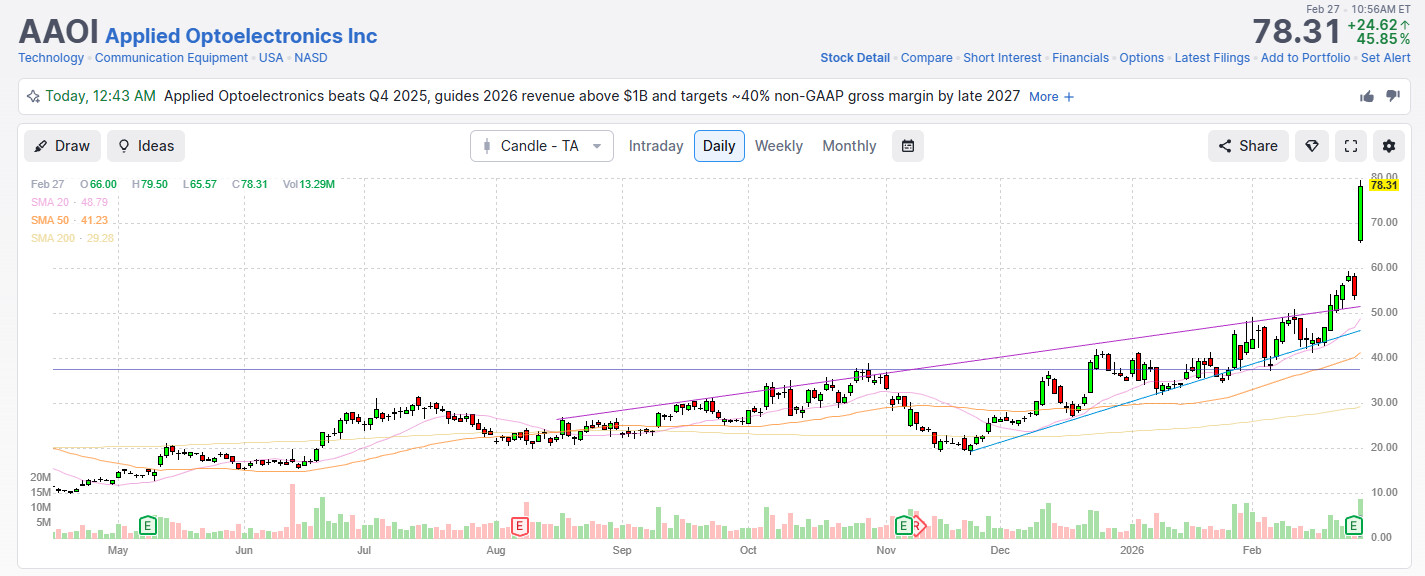The image size is (1425, 576).
Task: Click the red diamond marker near November
Action: (x=919, y=525)
